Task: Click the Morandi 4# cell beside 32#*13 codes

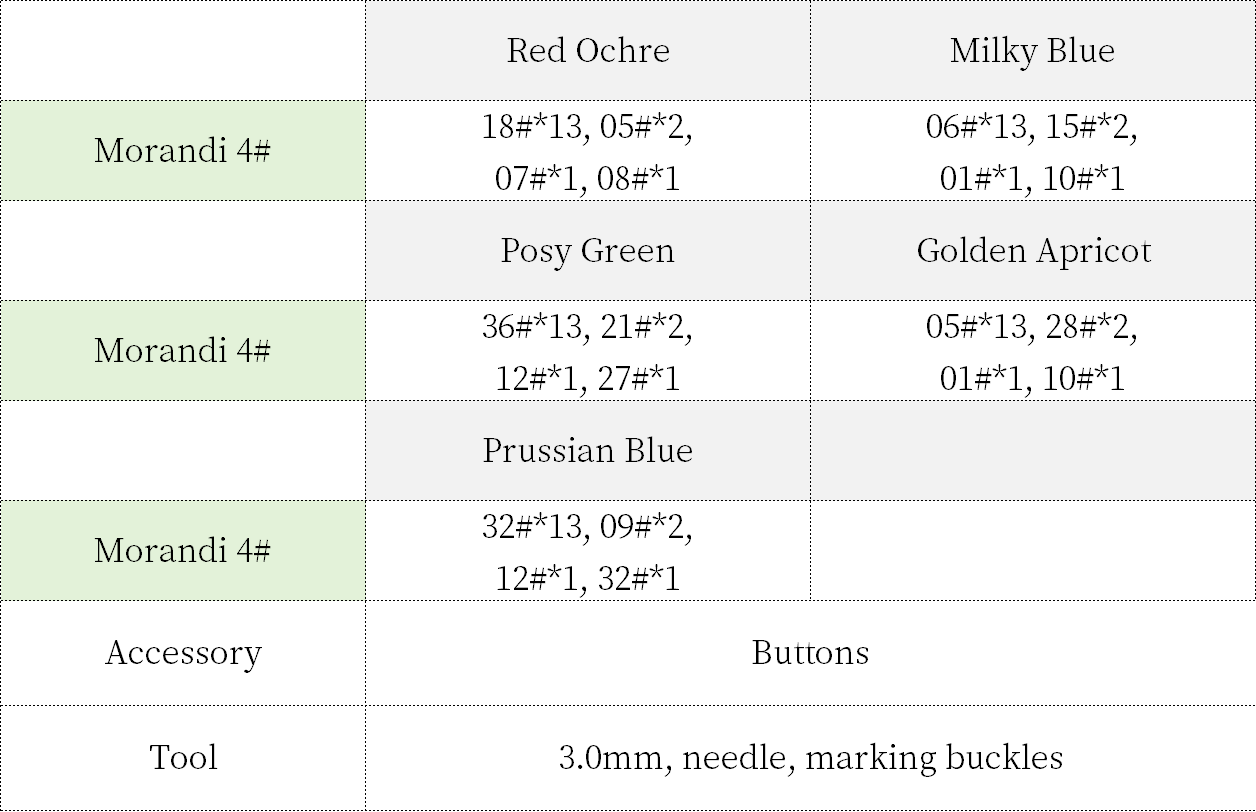Action: 182,551
